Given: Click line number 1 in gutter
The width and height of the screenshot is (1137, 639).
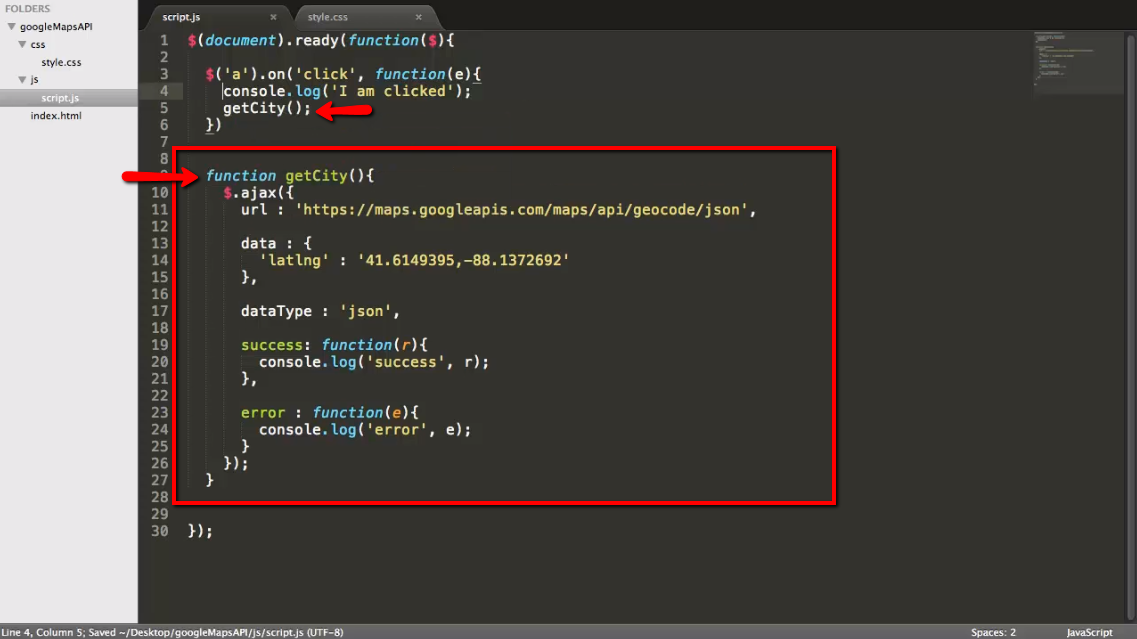Looking at the screenshot, I should (164, 41).
